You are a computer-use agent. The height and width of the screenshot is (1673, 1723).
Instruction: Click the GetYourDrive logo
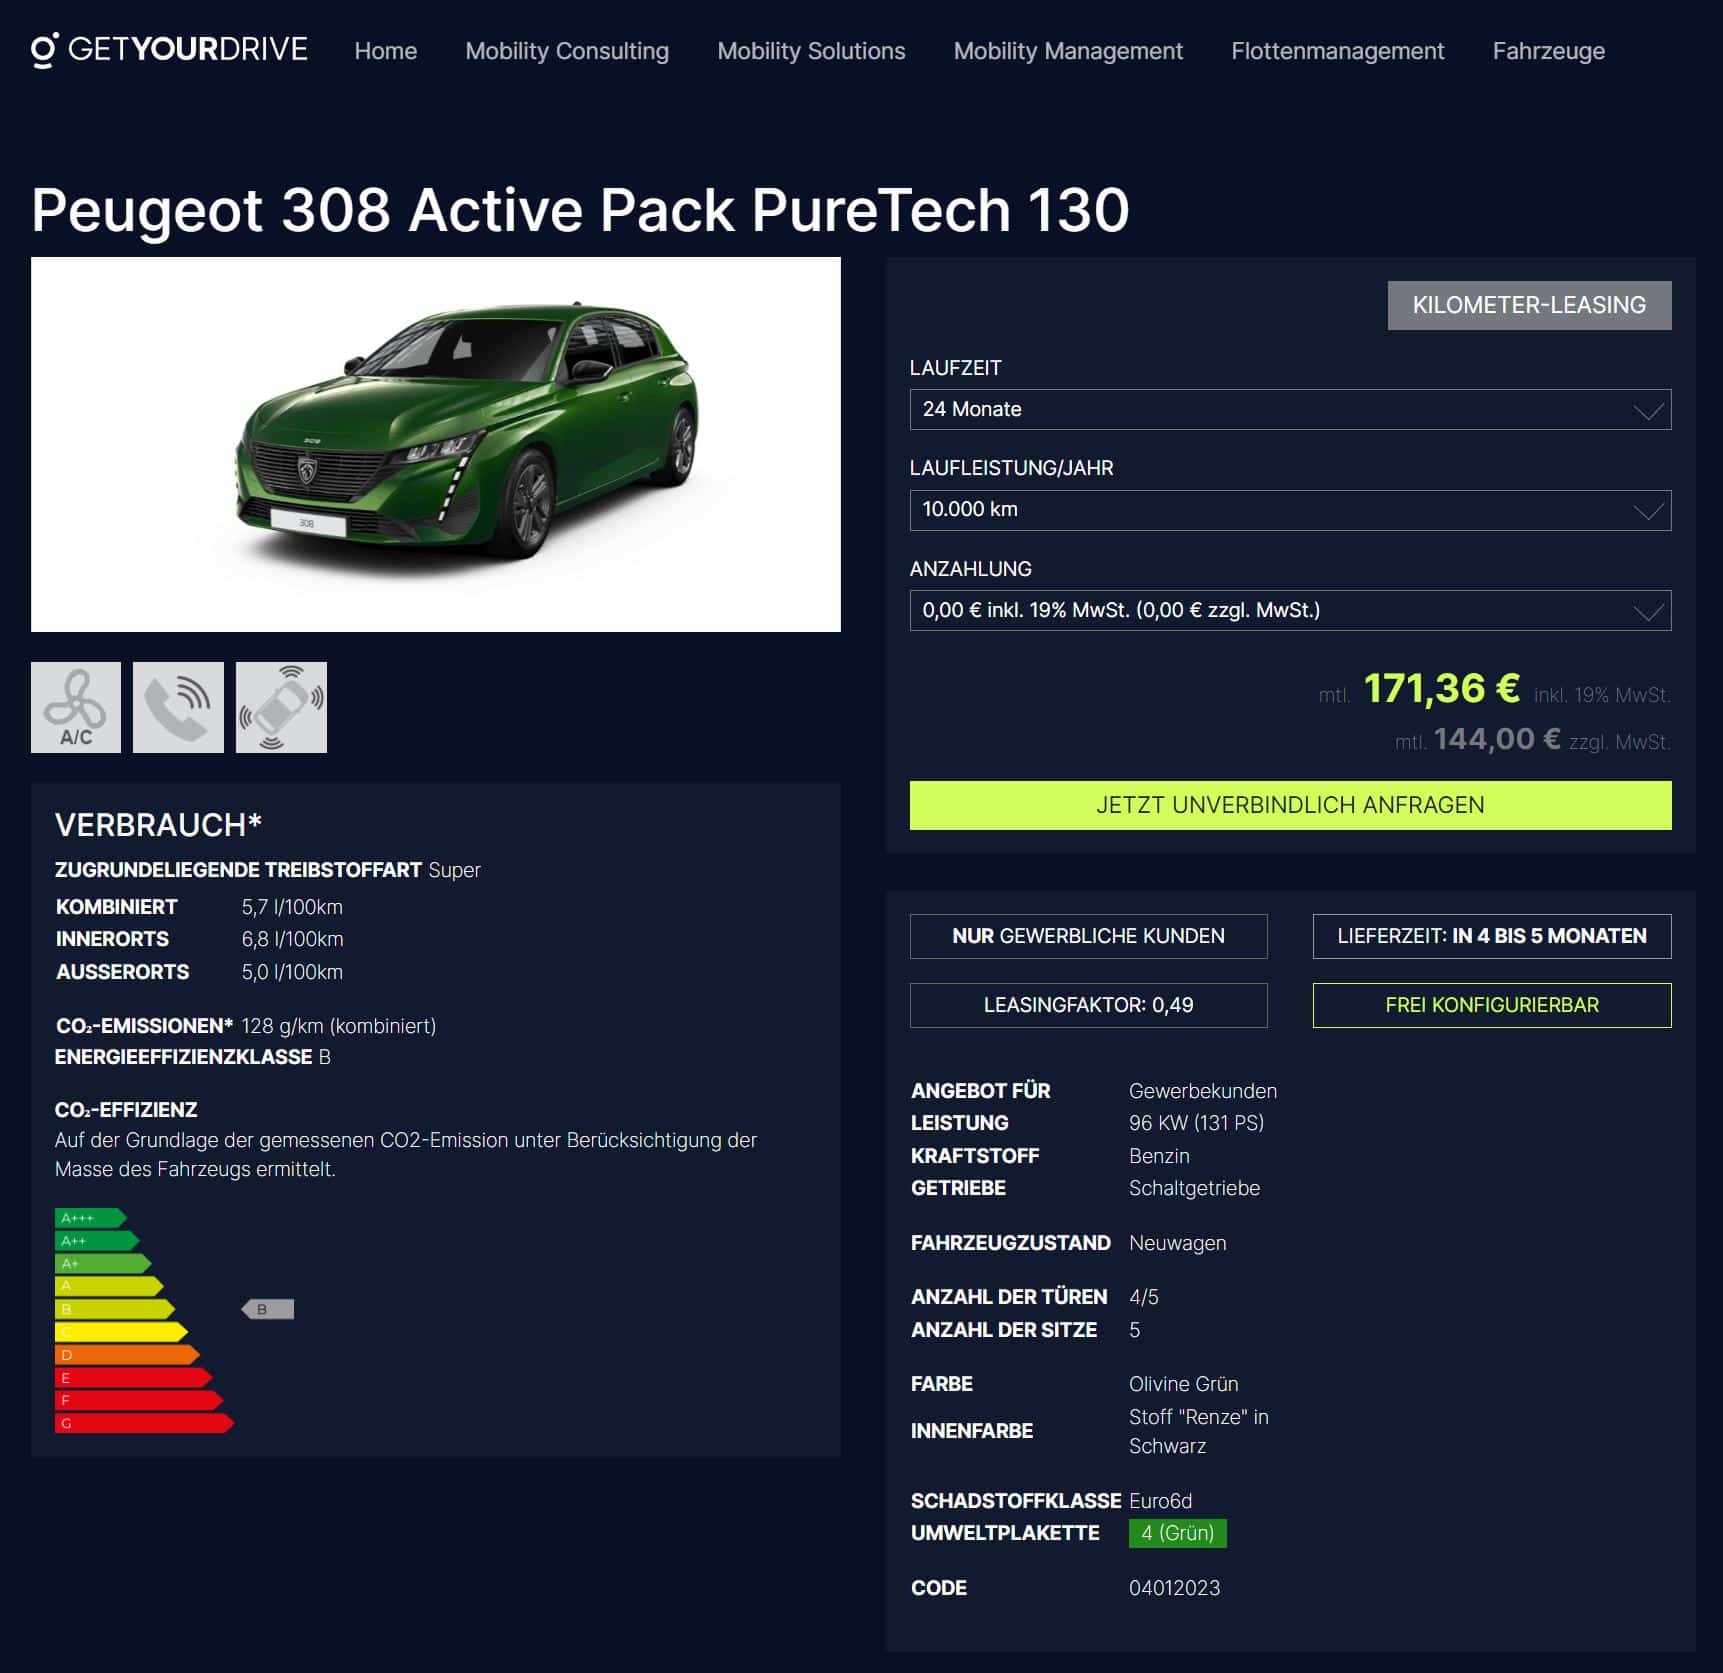click(169, 50)
